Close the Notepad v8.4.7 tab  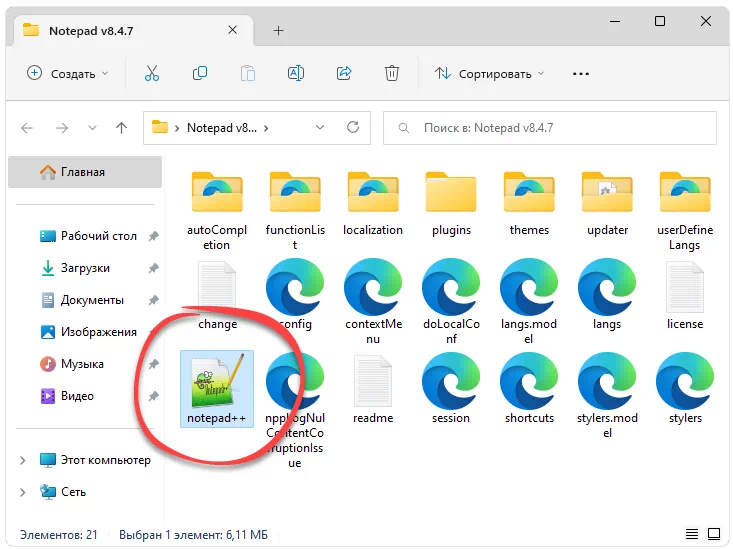tap(232, 30)
